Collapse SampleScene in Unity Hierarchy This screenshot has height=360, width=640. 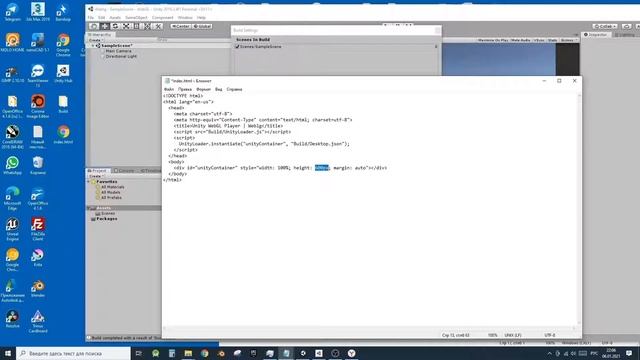(x=93, y=46)
